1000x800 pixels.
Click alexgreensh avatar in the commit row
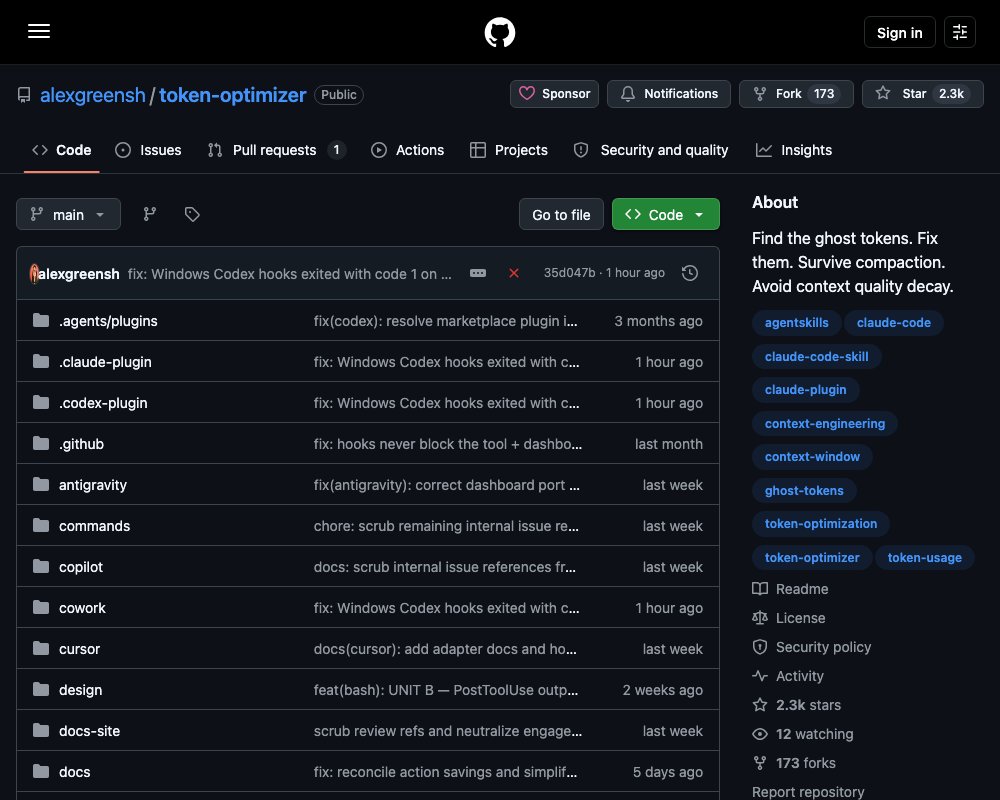(34, 274)
